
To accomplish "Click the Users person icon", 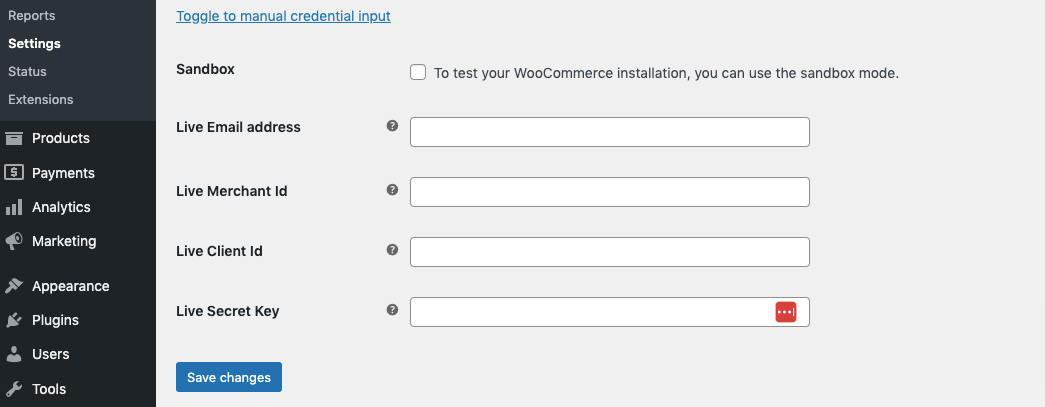I will [x=14, y=354].
